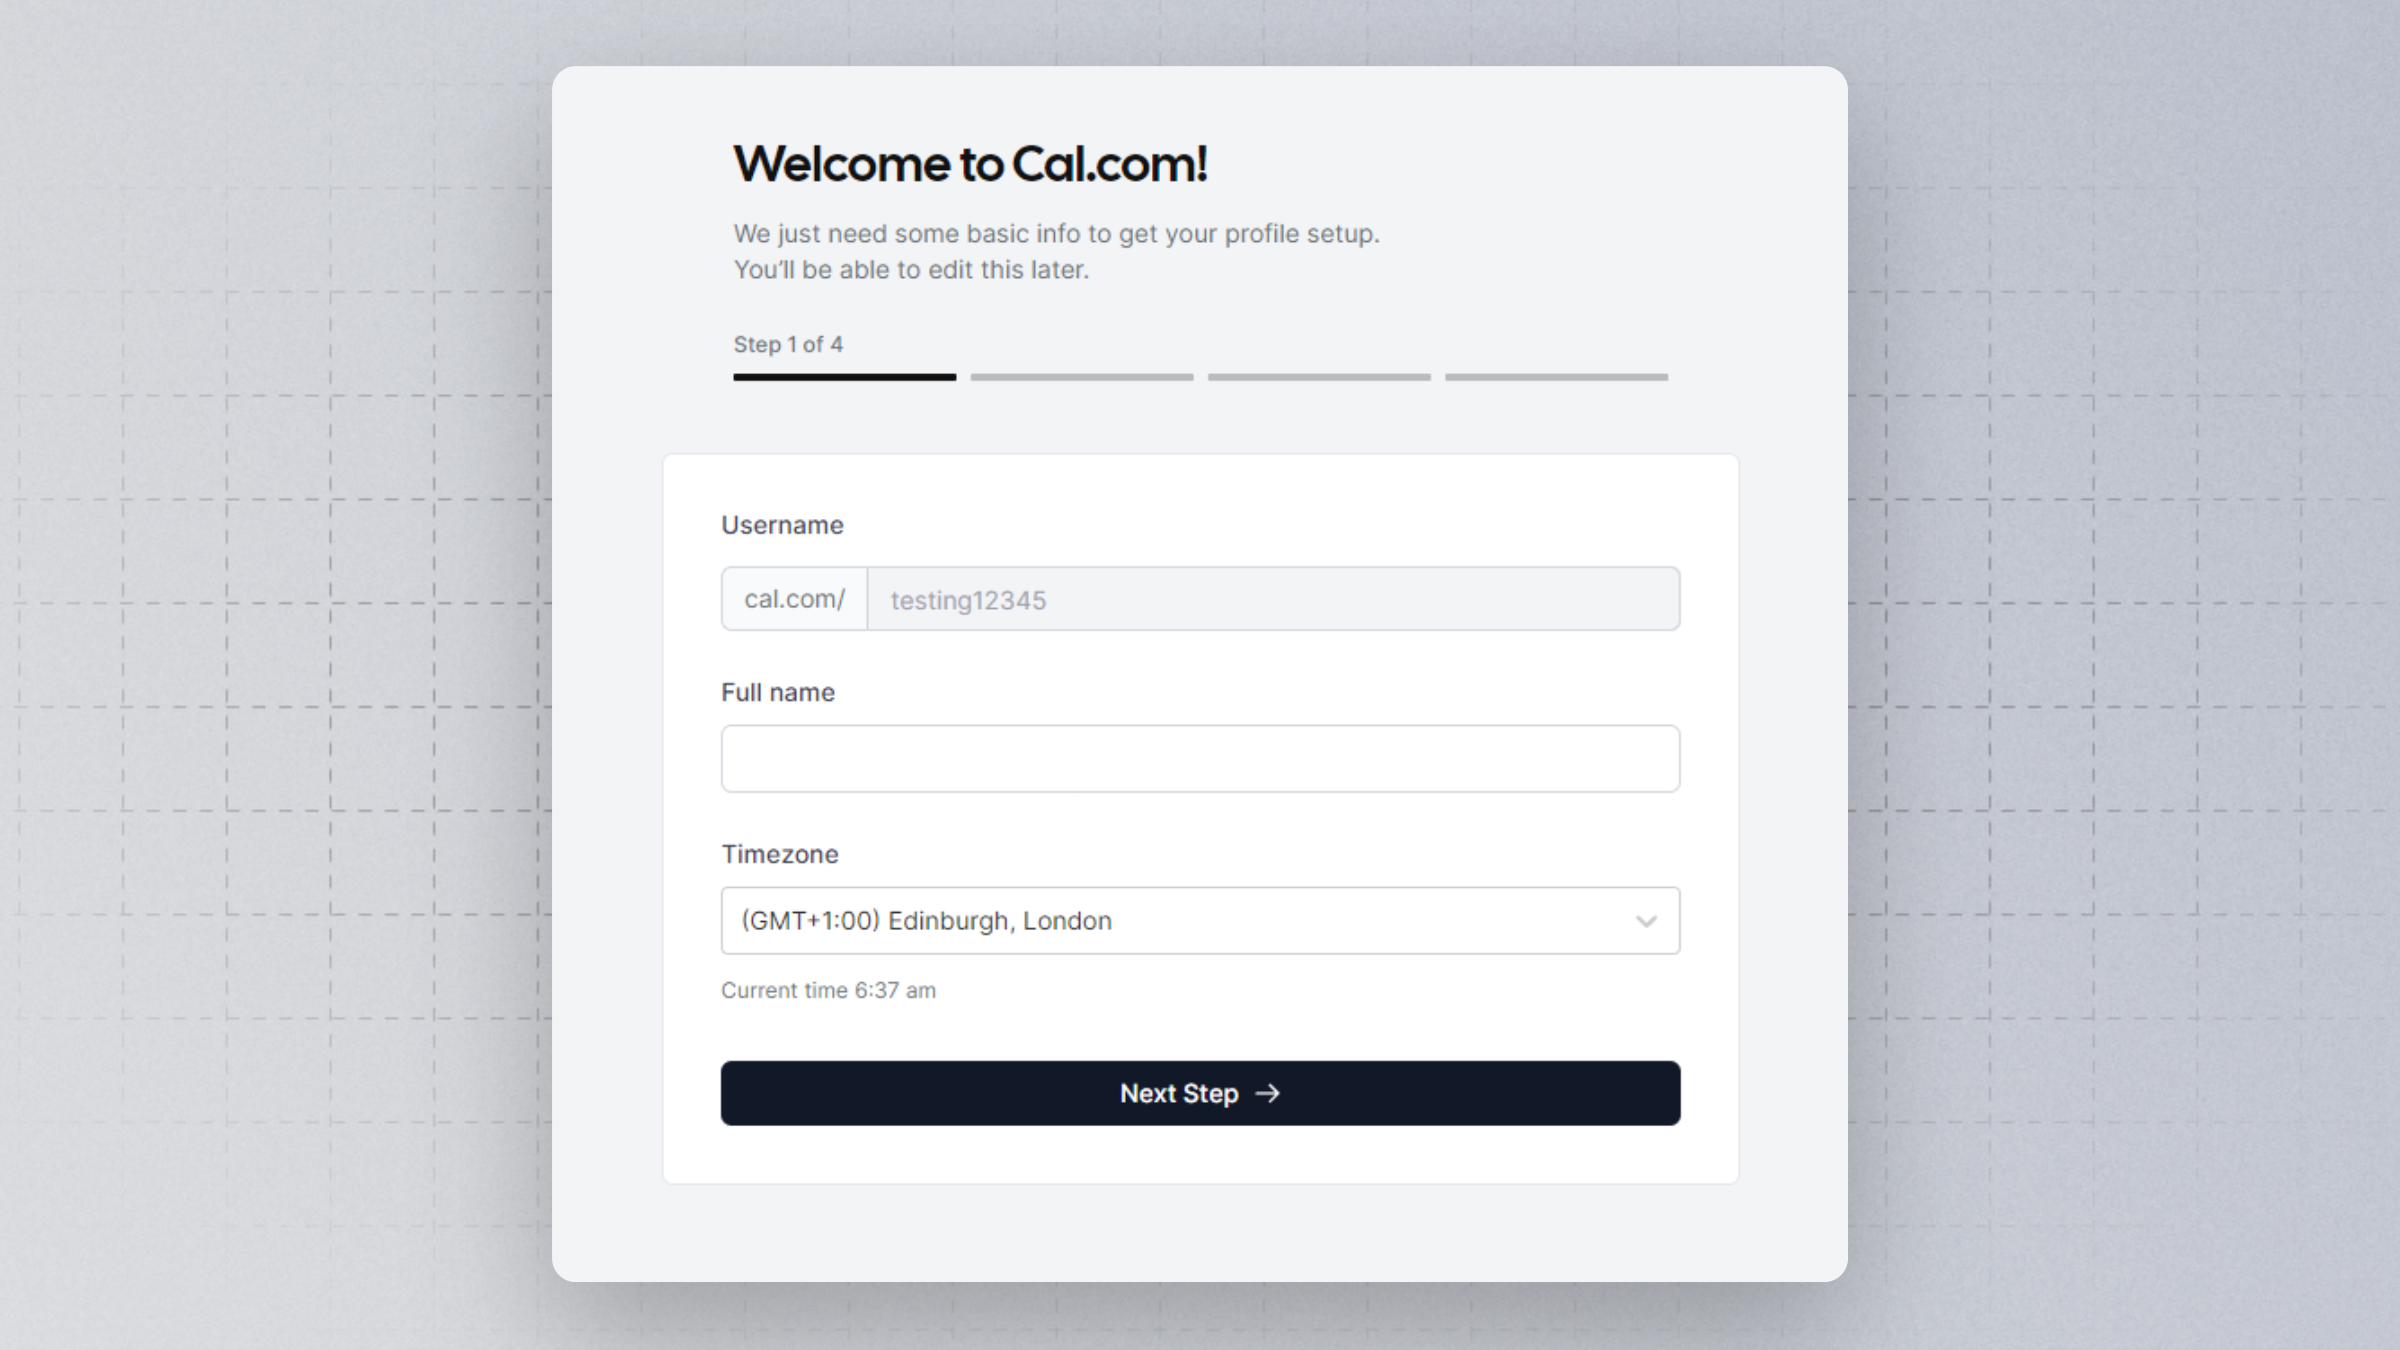Focus the Full name input field
This screenshot has width=2400, height=1350.
click(1200, 759)
